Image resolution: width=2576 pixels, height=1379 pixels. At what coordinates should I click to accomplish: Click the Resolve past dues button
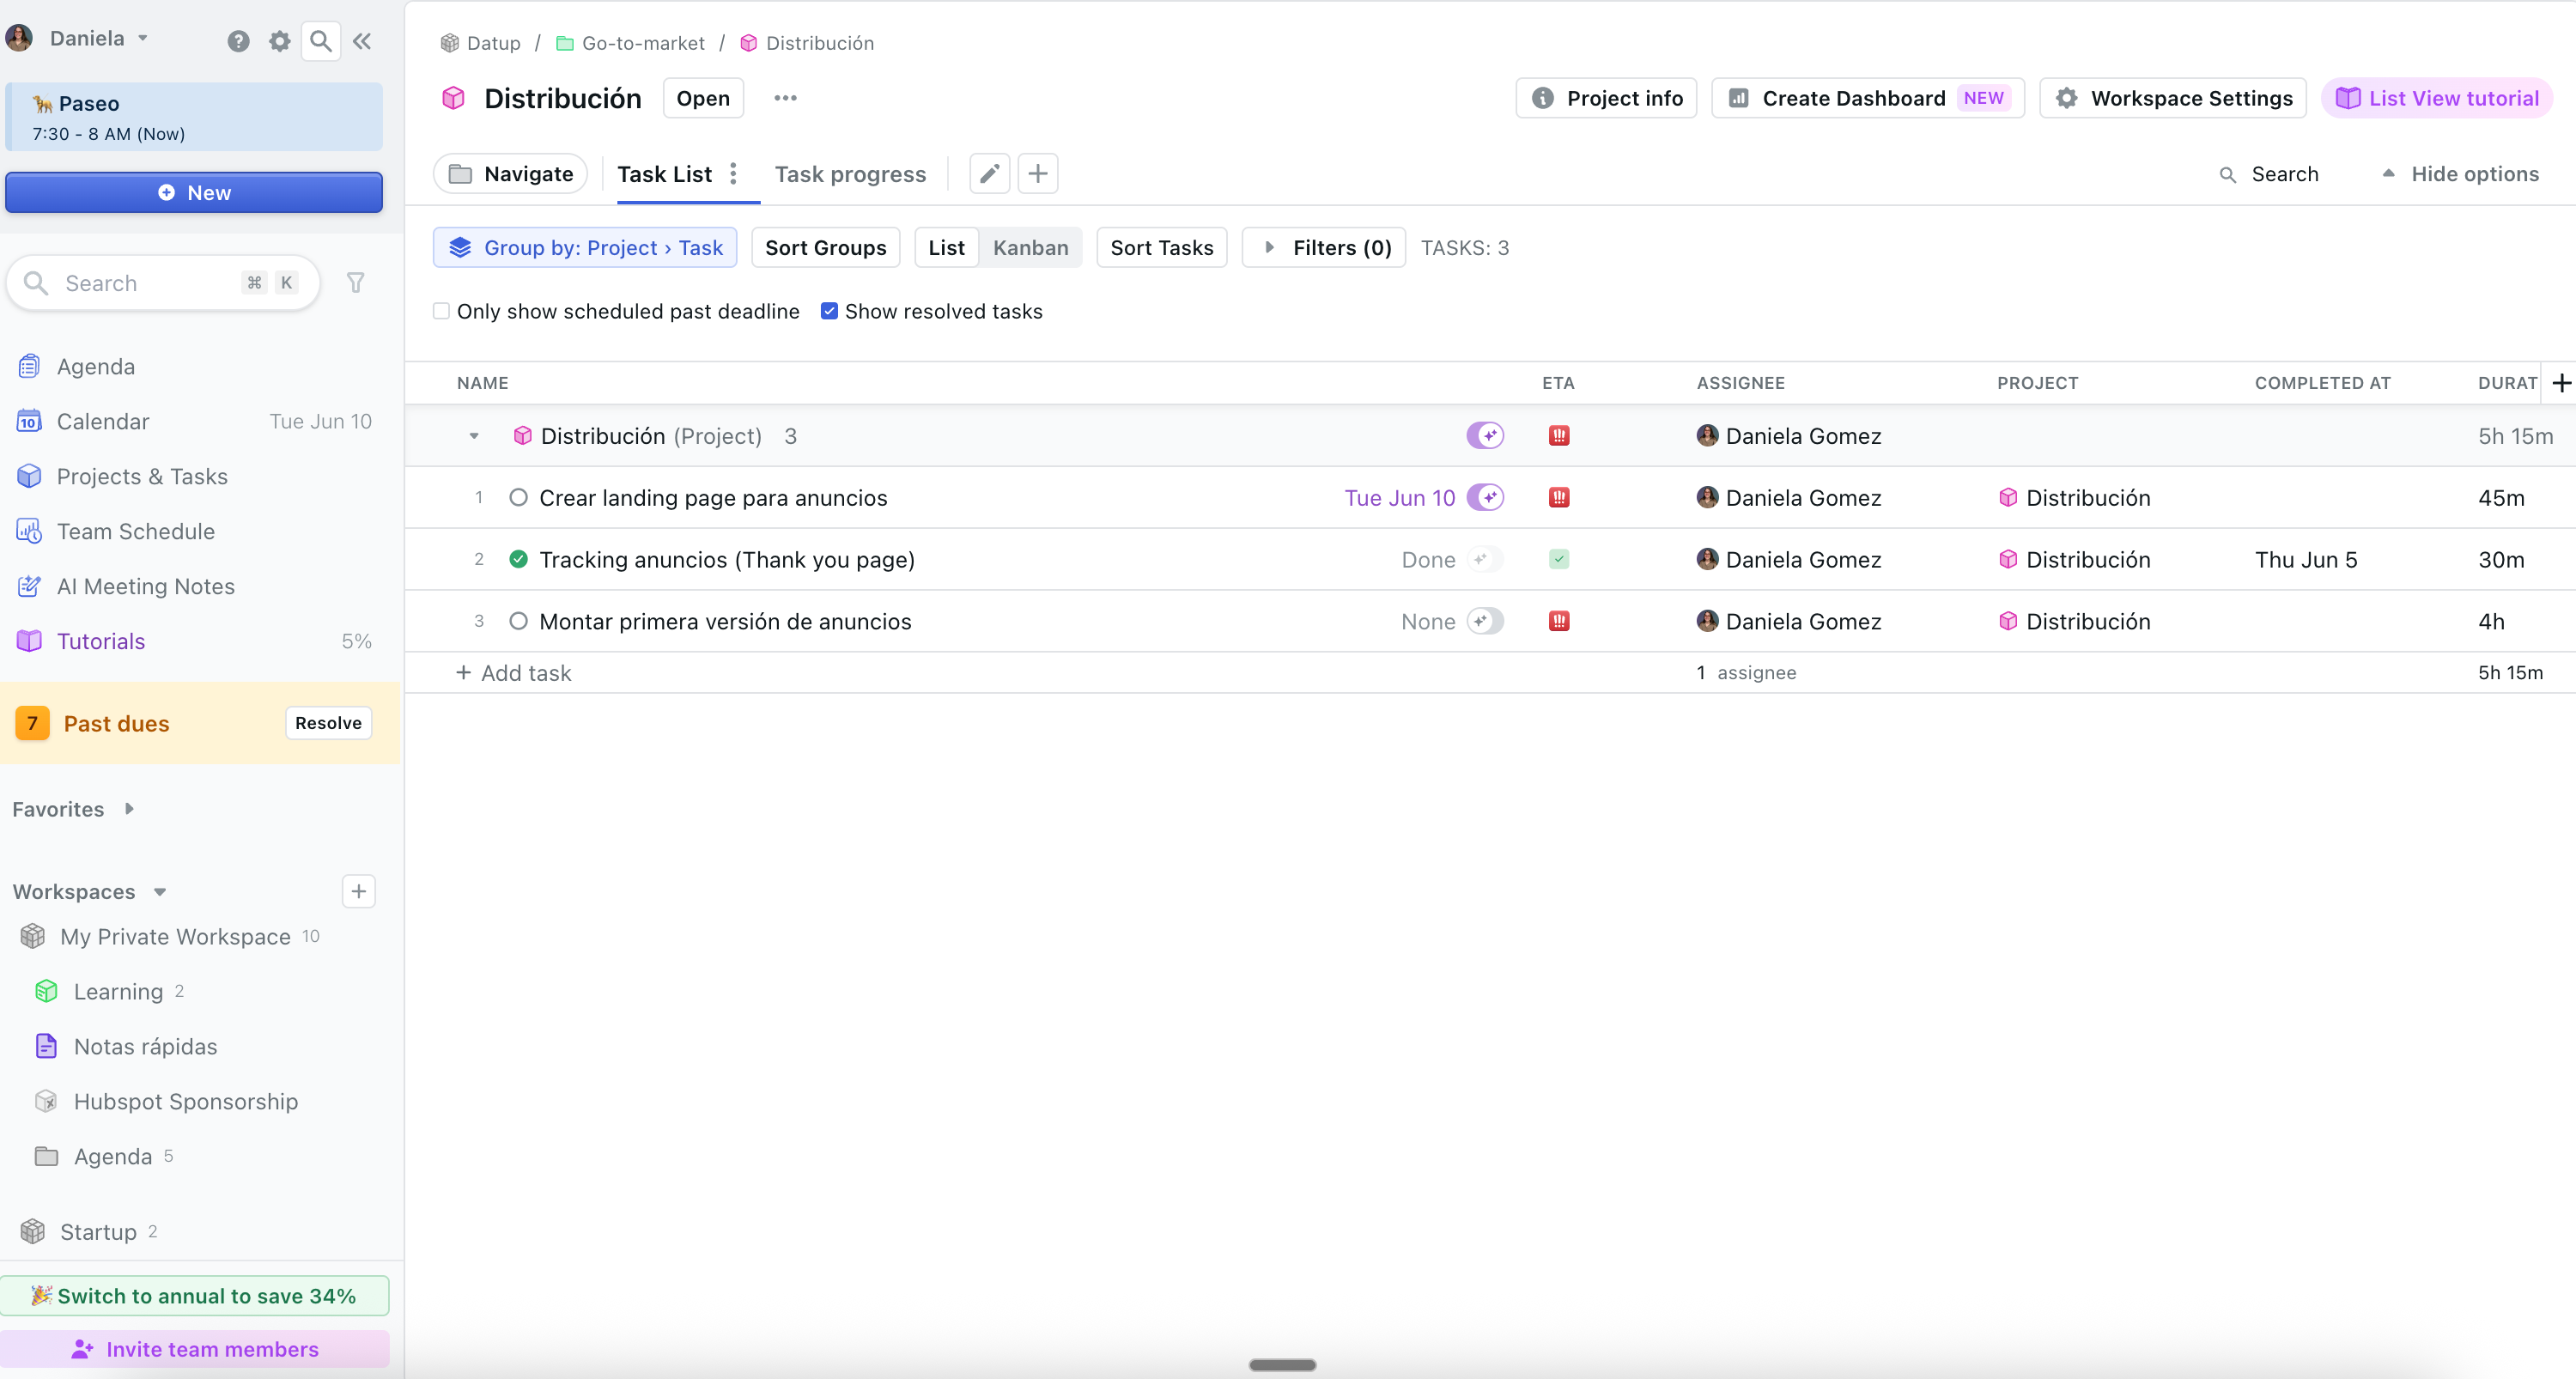coord(328,723)
